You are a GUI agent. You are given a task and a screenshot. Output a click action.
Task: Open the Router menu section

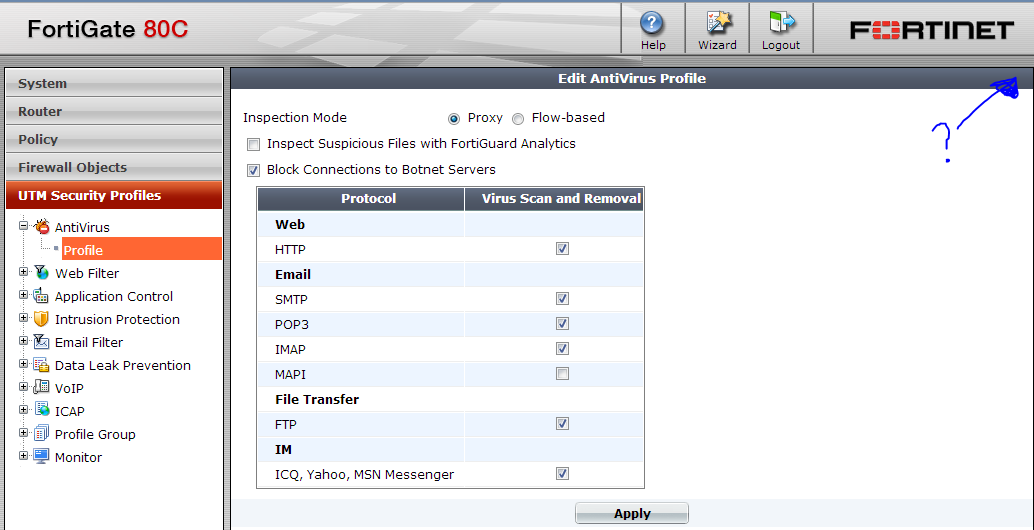[114, 111]
